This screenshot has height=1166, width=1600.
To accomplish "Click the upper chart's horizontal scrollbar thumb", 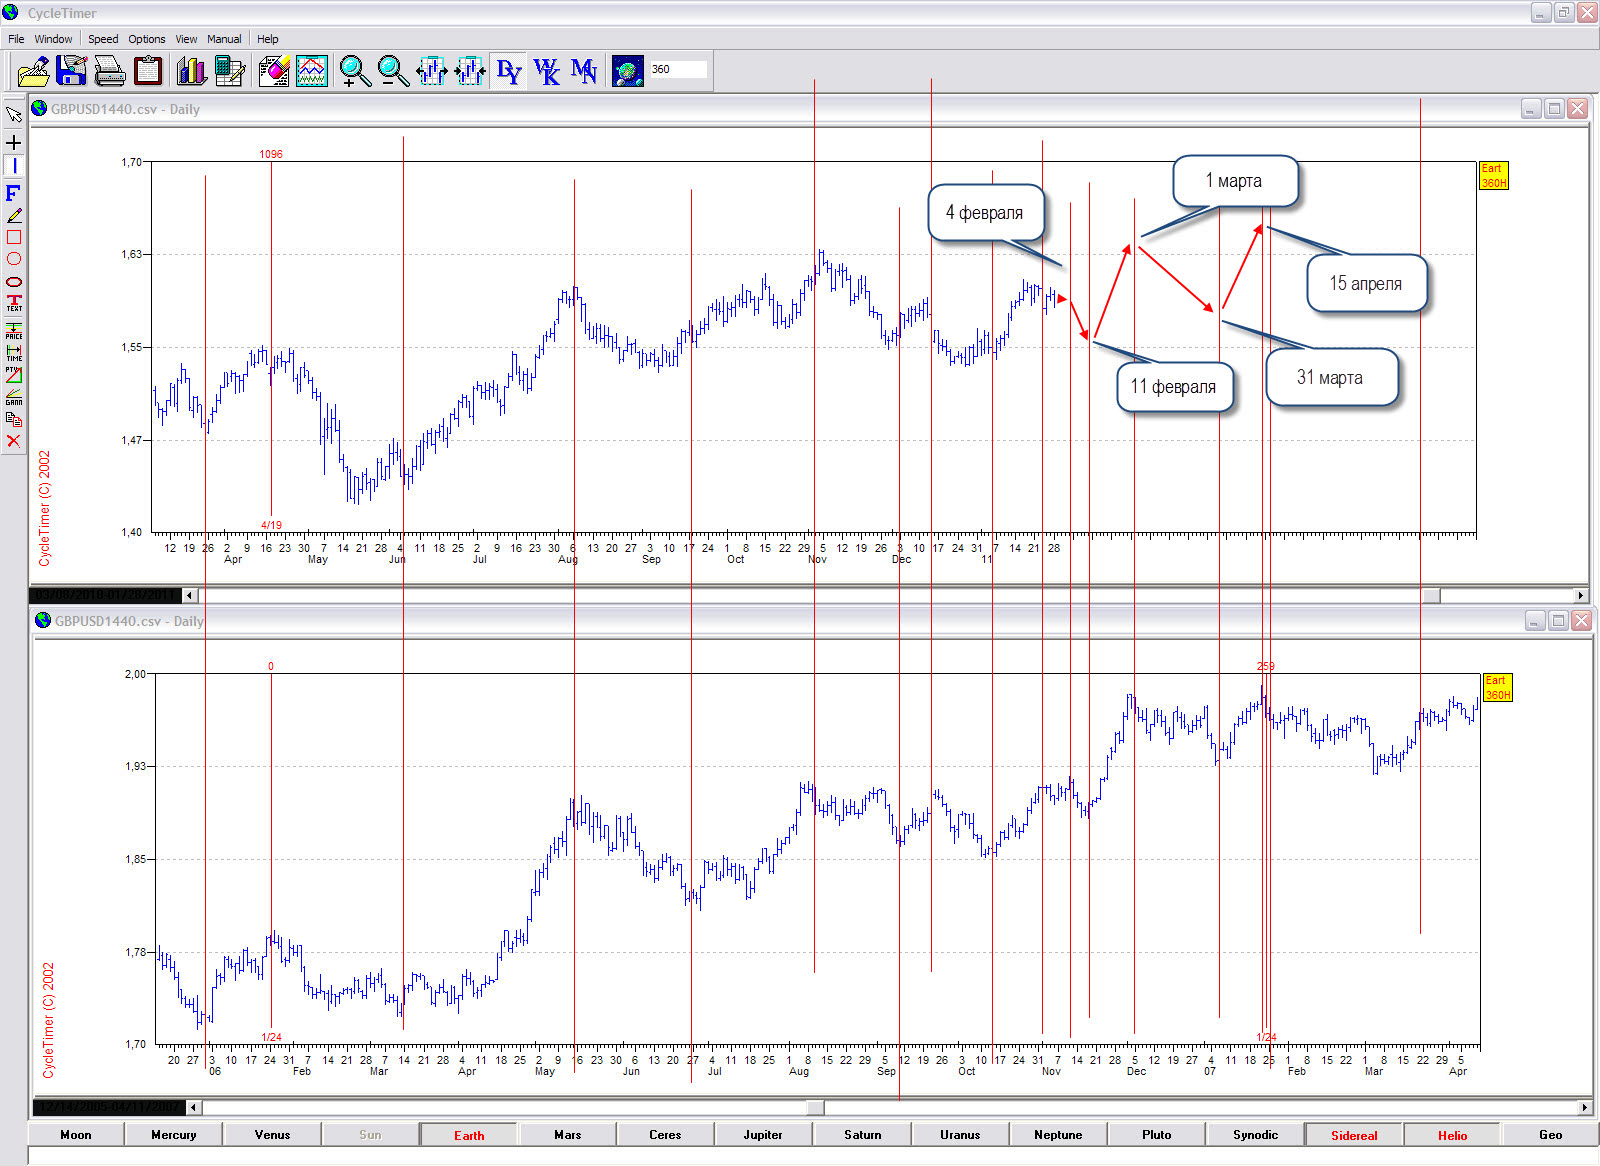I will pos(1432,596).
